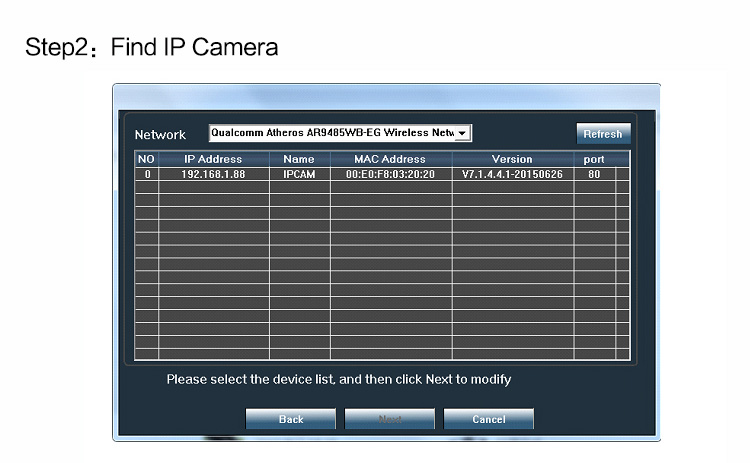
Task: Select the Qualcomm Atheros network adapter field
Action: [x=332, y=133]
